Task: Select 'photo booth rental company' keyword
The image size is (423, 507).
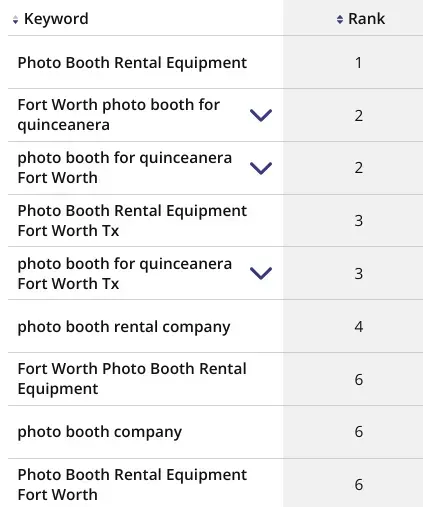Action: point(124,327)
